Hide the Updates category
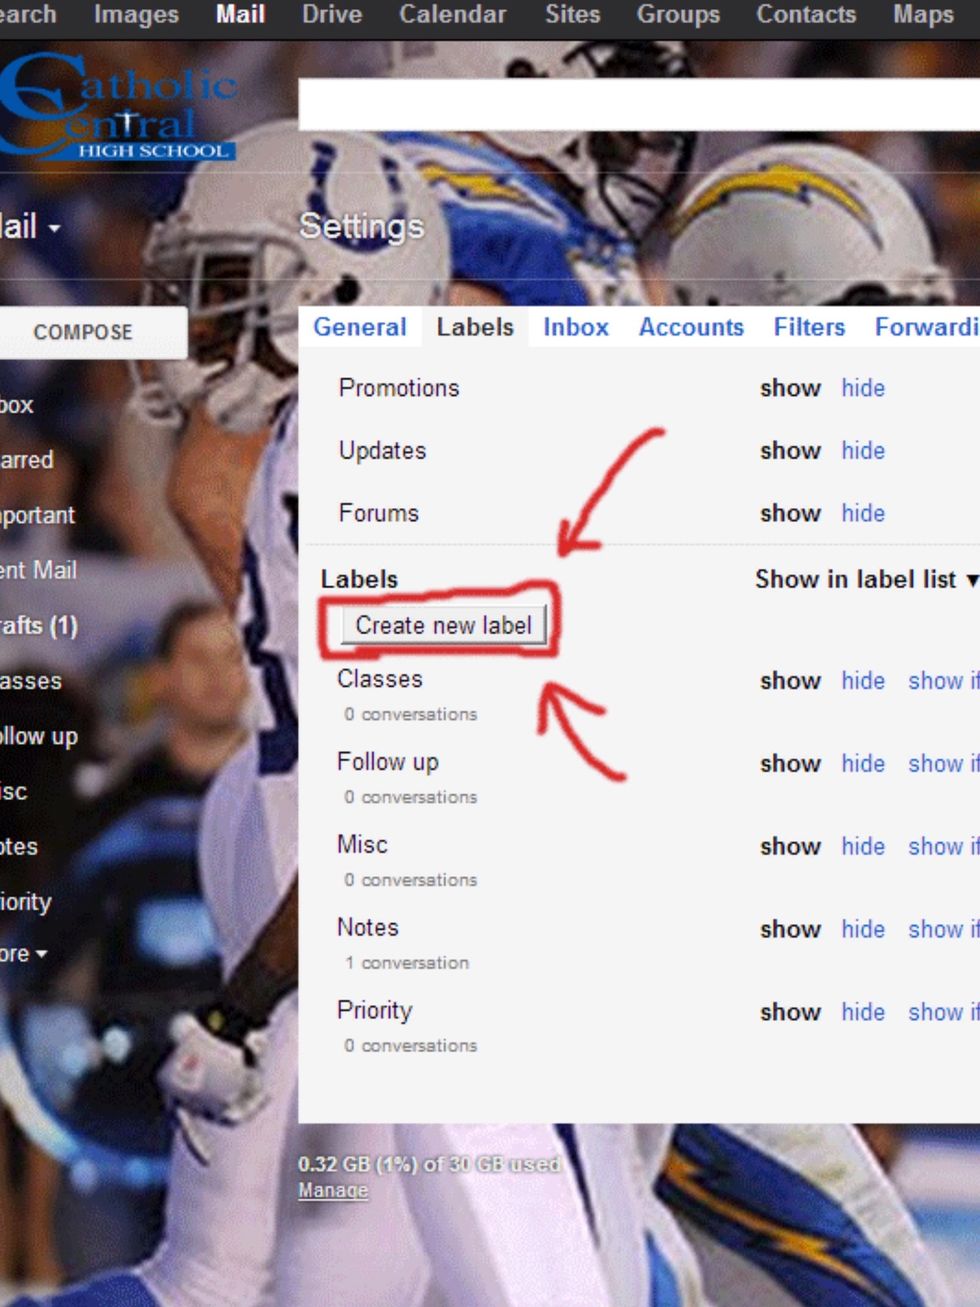Image resolution: width=980 pixels, height=1307 pixels. (862, 451)
